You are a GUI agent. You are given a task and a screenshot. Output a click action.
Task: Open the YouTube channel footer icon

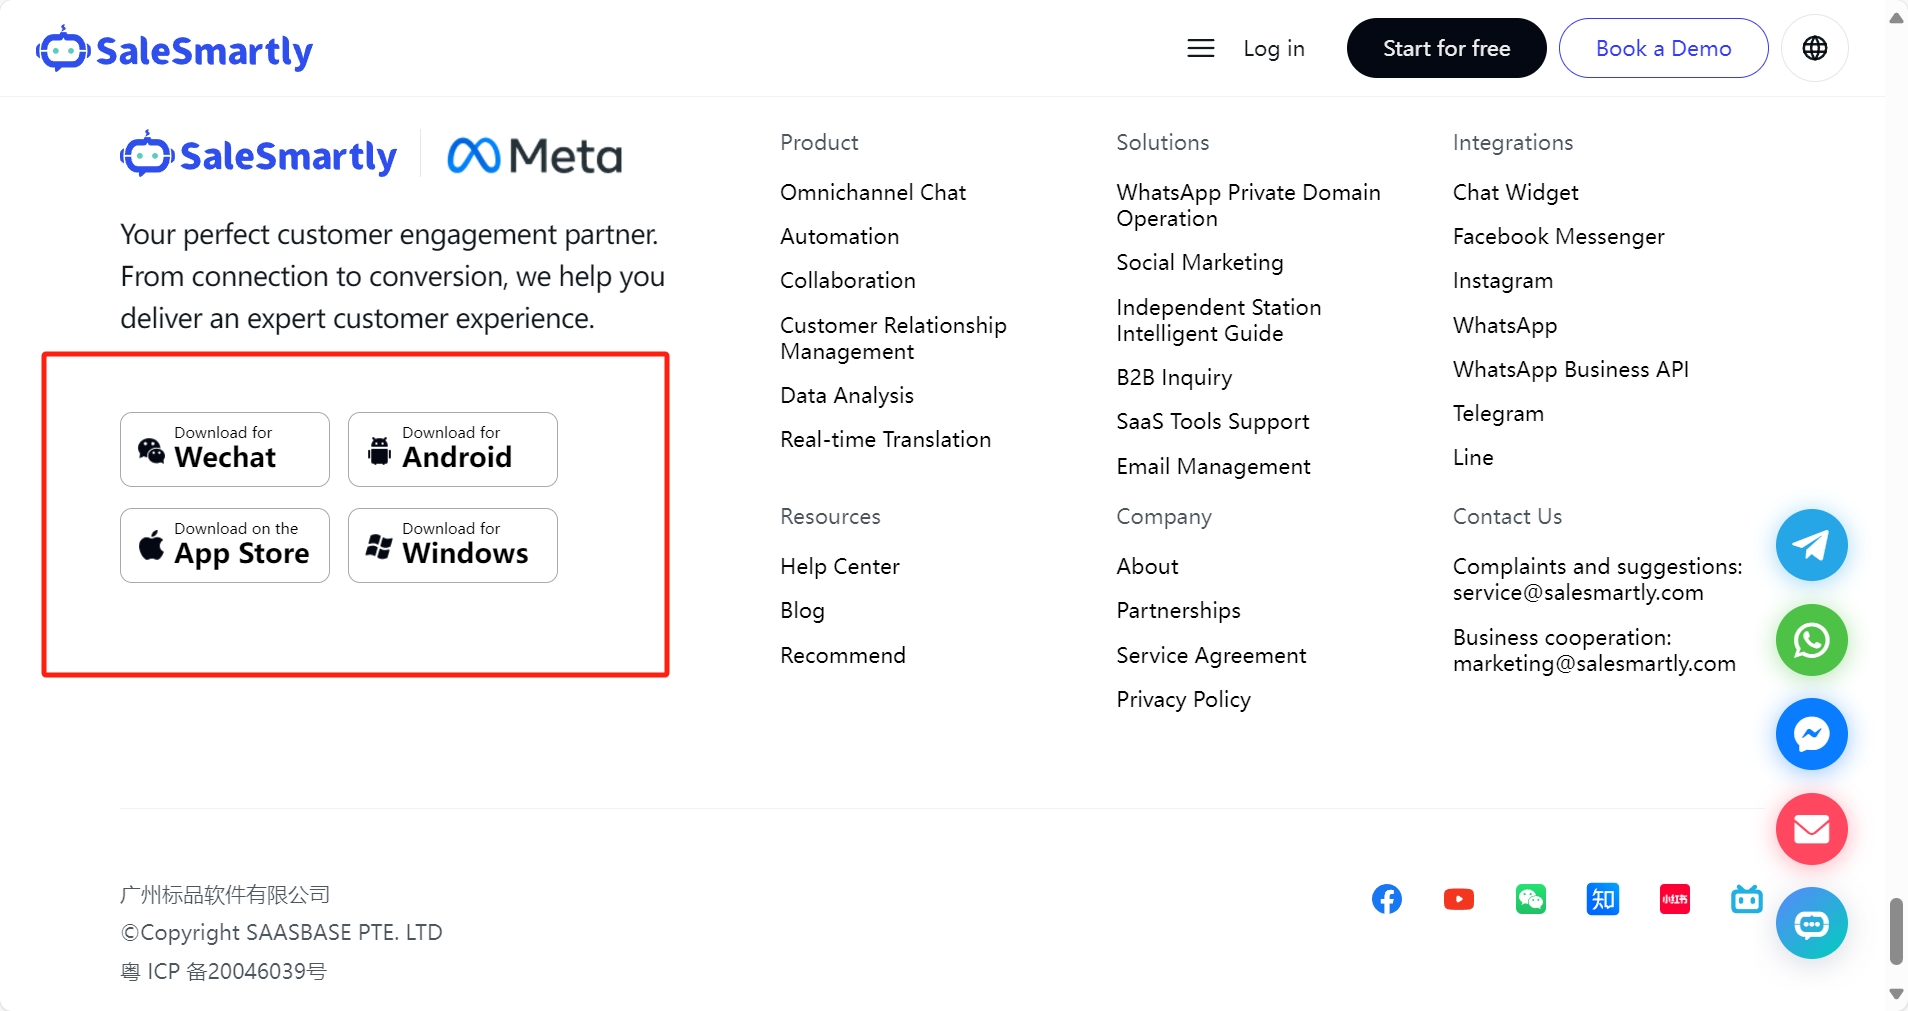(1458, 899)
